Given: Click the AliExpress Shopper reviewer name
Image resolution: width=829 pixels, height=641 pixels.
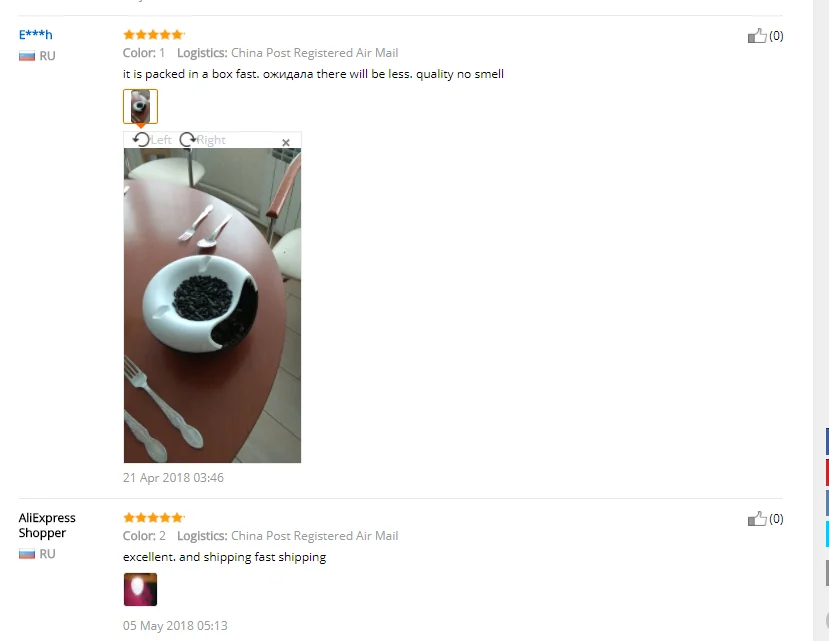Looking at the screenshot, I should tap(47, 525).
